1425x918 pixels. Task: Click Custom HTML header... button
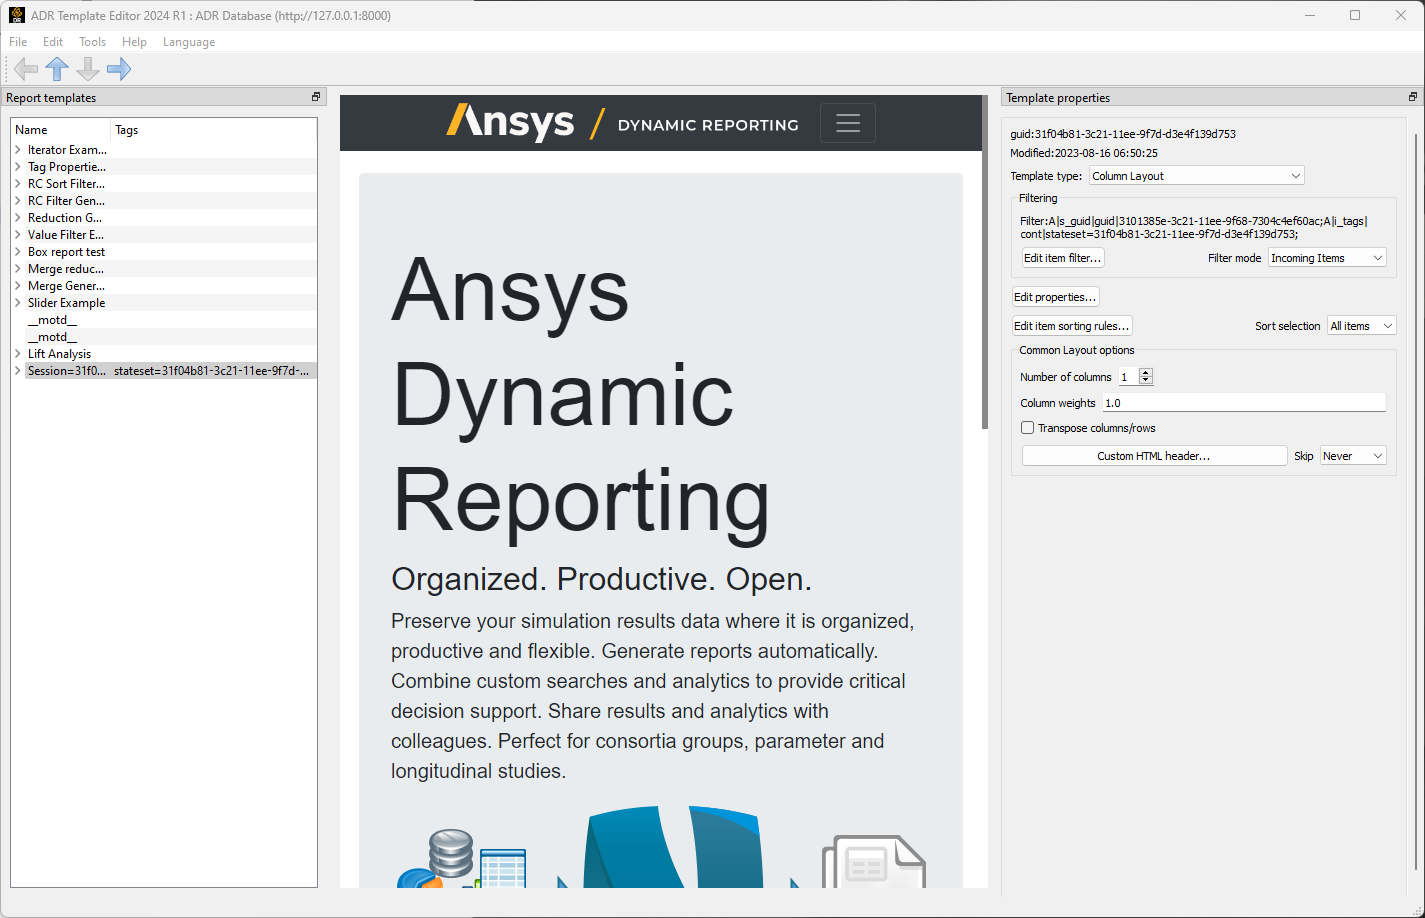tap(1154, 456)
